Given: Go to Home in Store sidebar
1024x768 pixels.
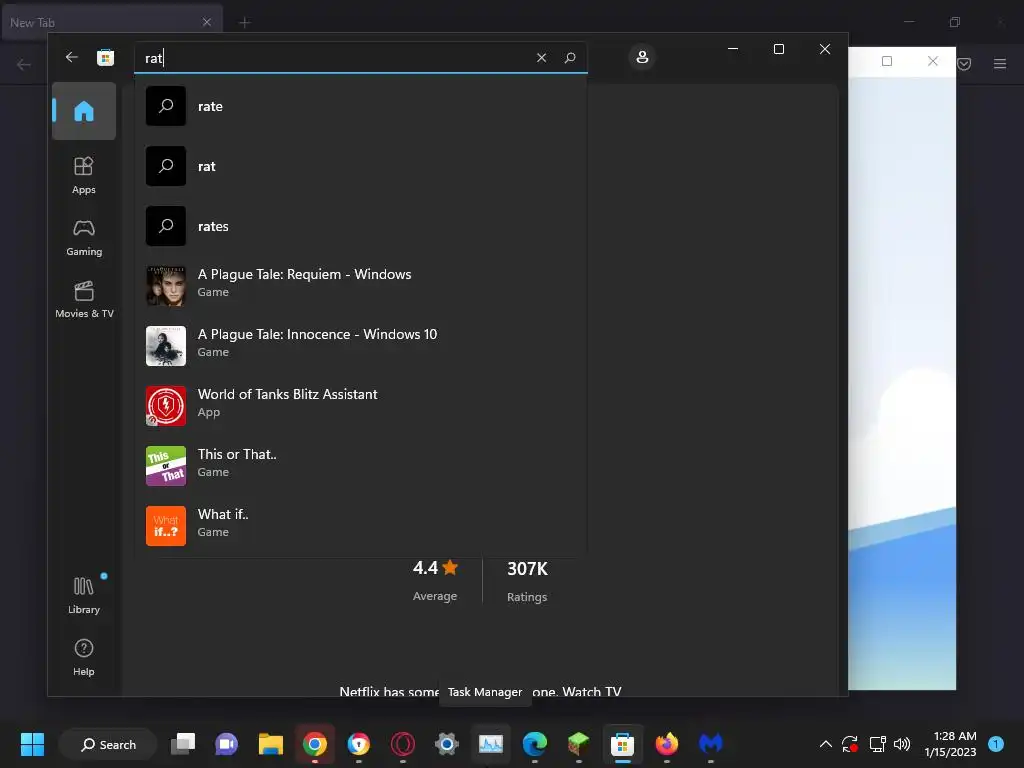Looking at the screenshot, I should (84, 111).
